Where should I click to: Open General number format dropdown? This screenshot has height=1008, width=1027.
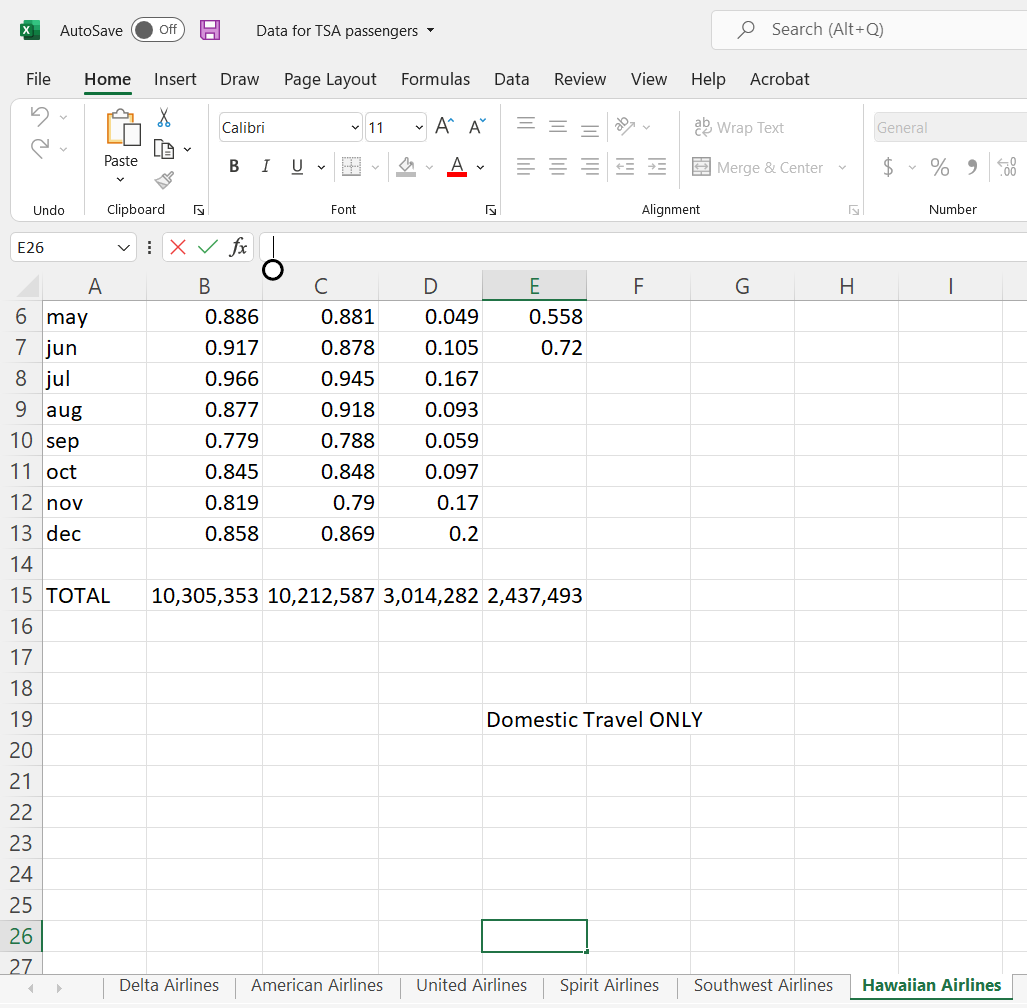(x=951, y=128)
